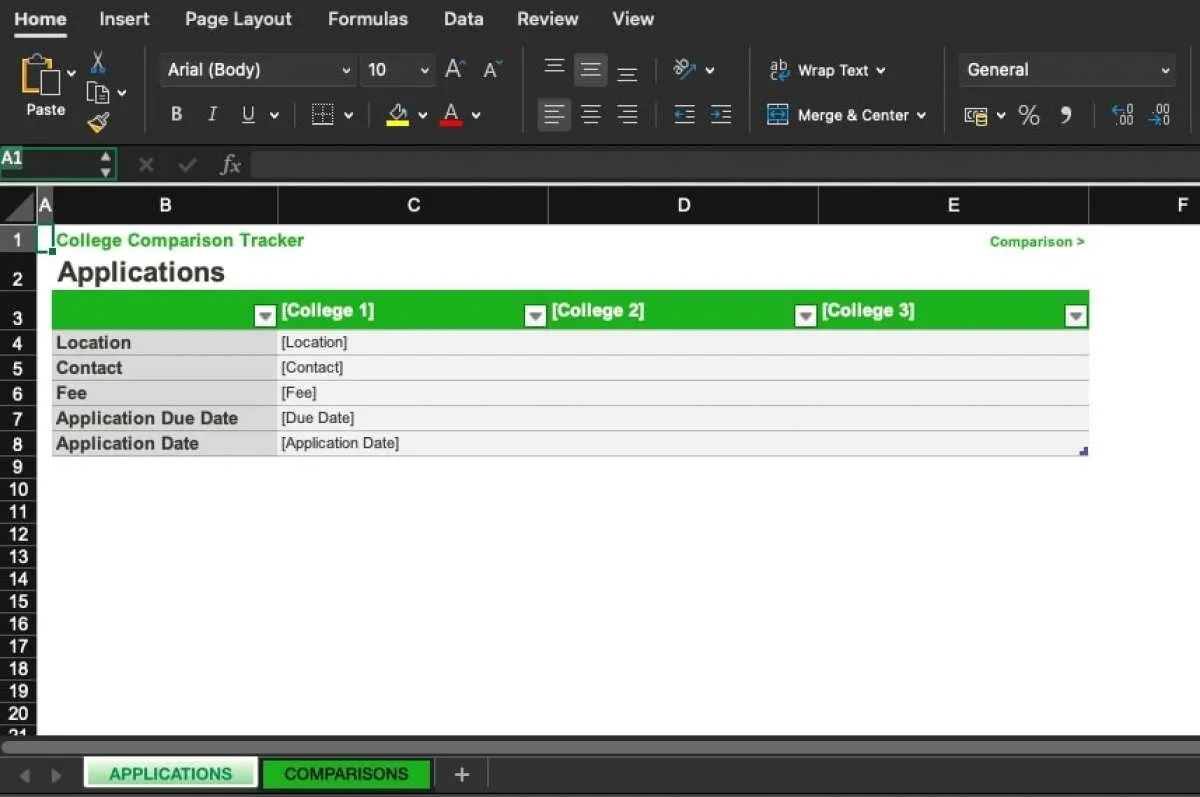1200x797 pixels.
Task: Follow the Comparison > link
Action: [1036, 242]
